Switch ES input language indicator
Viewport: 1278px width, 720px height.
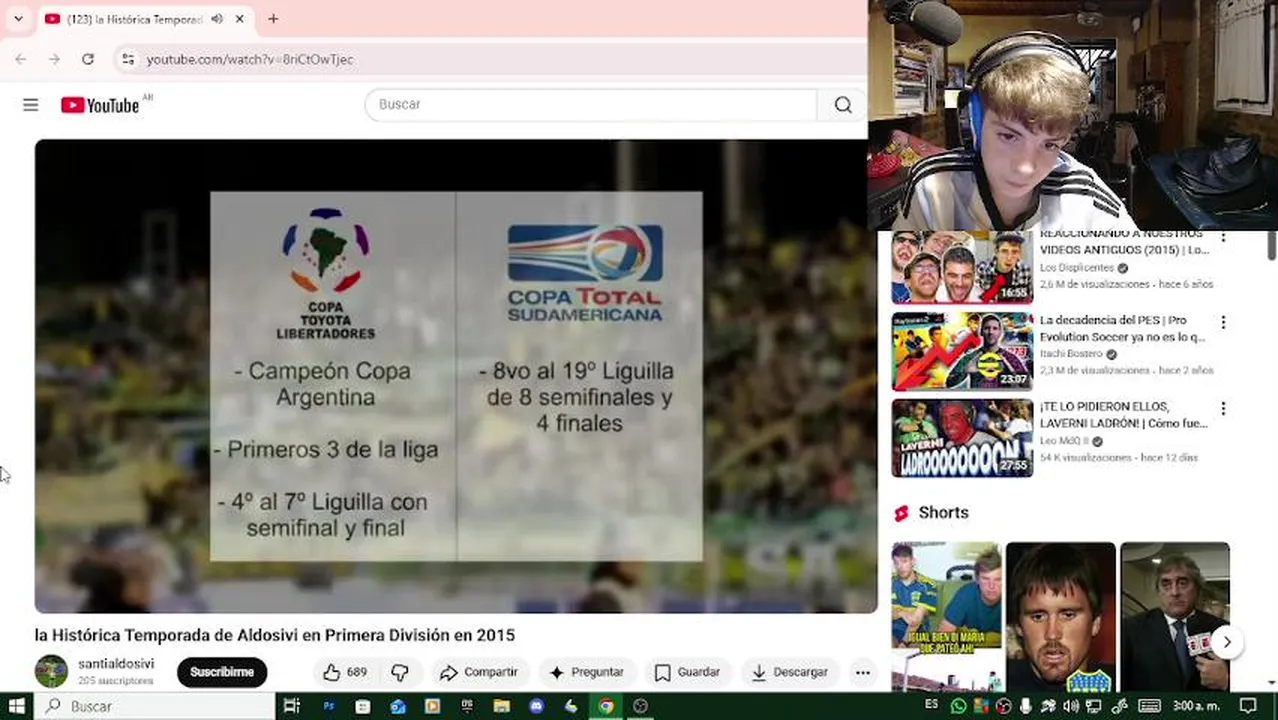(932, 705)
